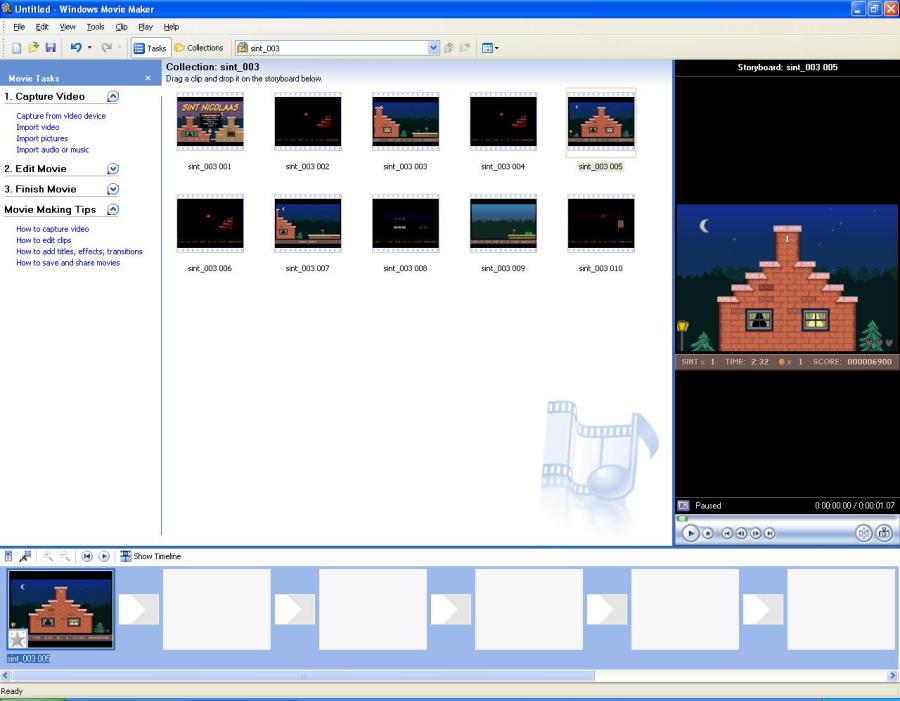
Task: Click the preview seek bar
Action: coord(786,518)
